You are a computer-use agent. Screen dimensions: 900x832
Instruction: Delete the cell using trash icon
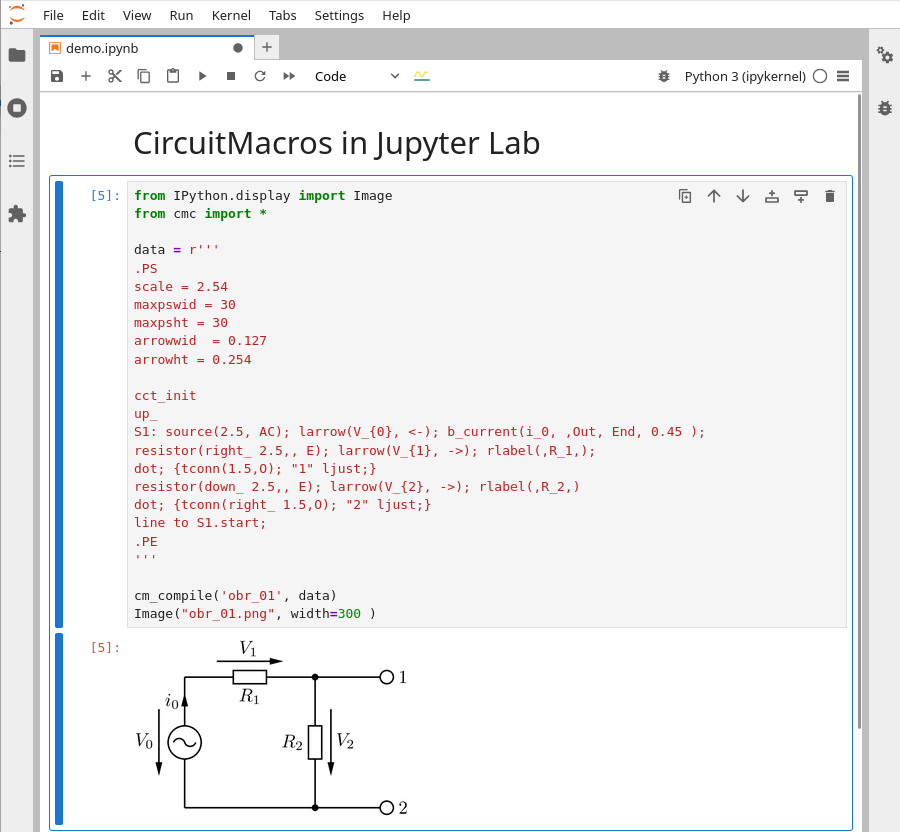[x=829, y=196]
